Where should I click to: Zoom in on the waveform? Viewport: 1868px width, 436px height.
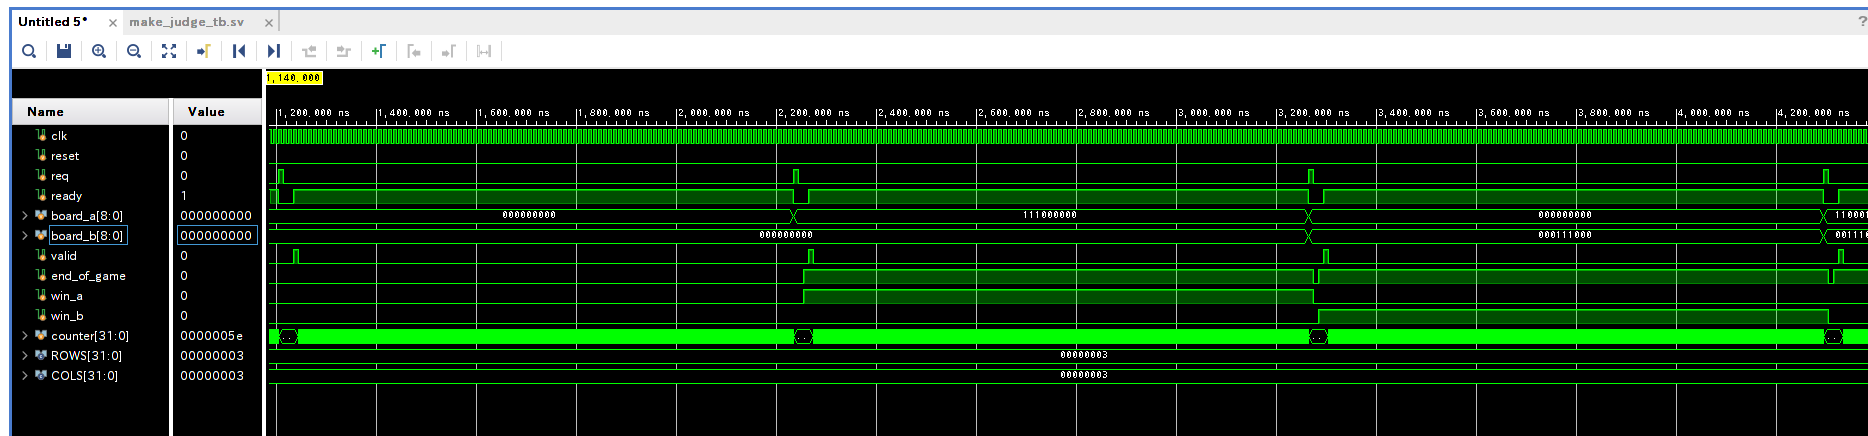(99, 51)
